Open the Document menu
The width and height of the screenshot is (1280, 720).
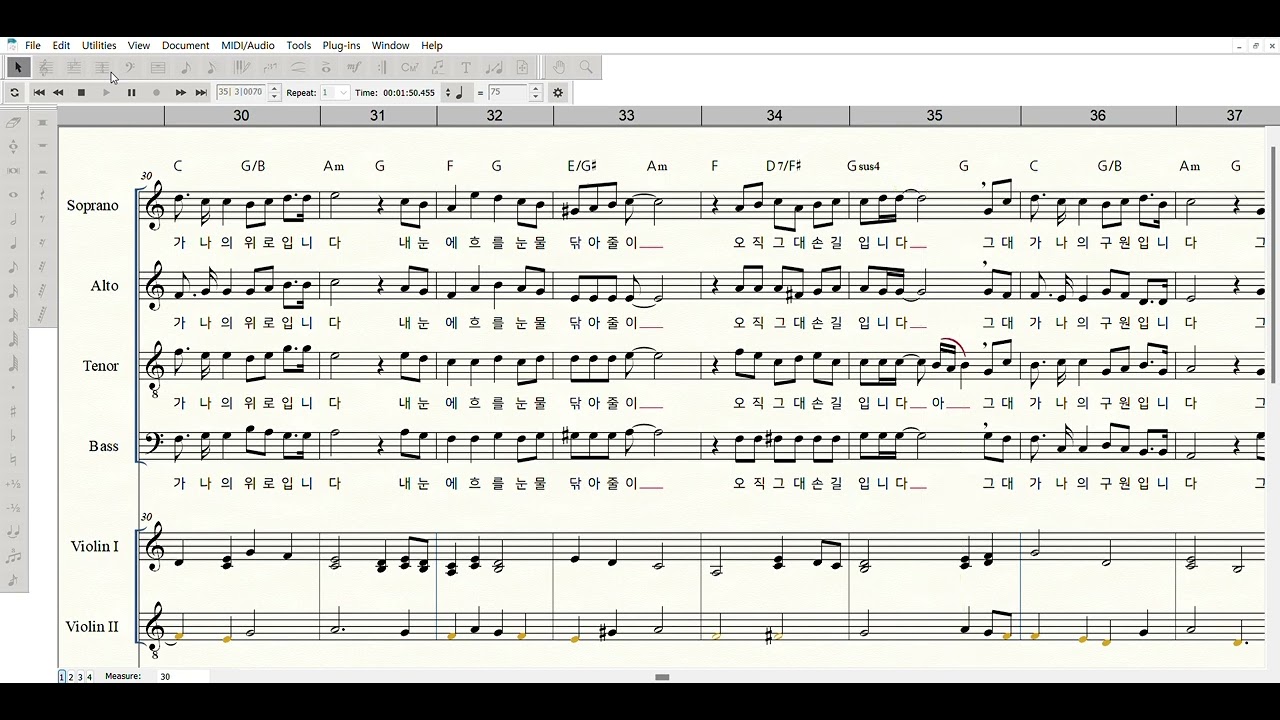click(x=185, y=45)
